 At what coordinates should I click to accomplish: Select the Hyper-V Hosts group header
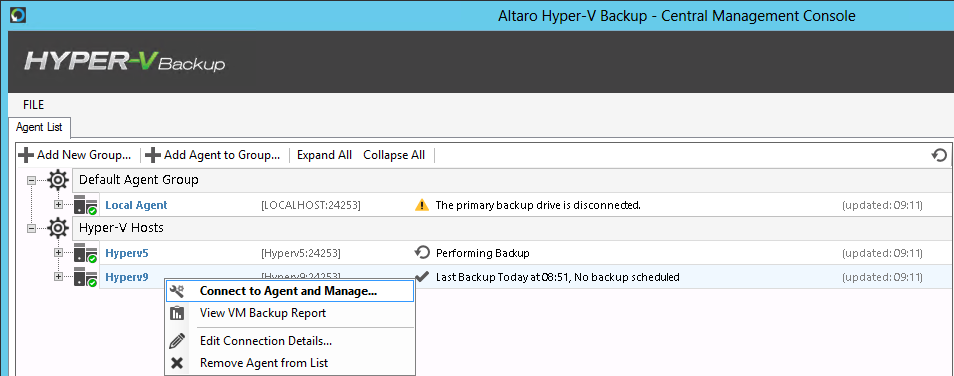(x=512, y=228)
